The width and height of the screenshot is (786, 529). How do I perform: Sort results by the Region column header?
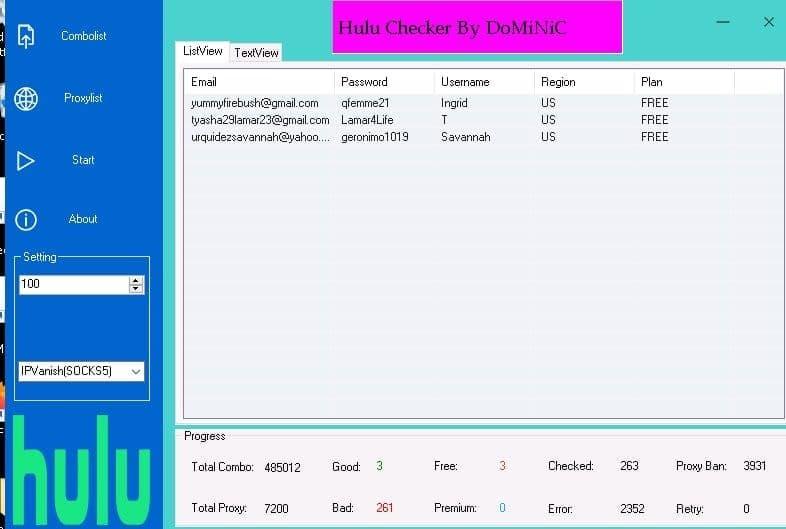pos(584,82)
